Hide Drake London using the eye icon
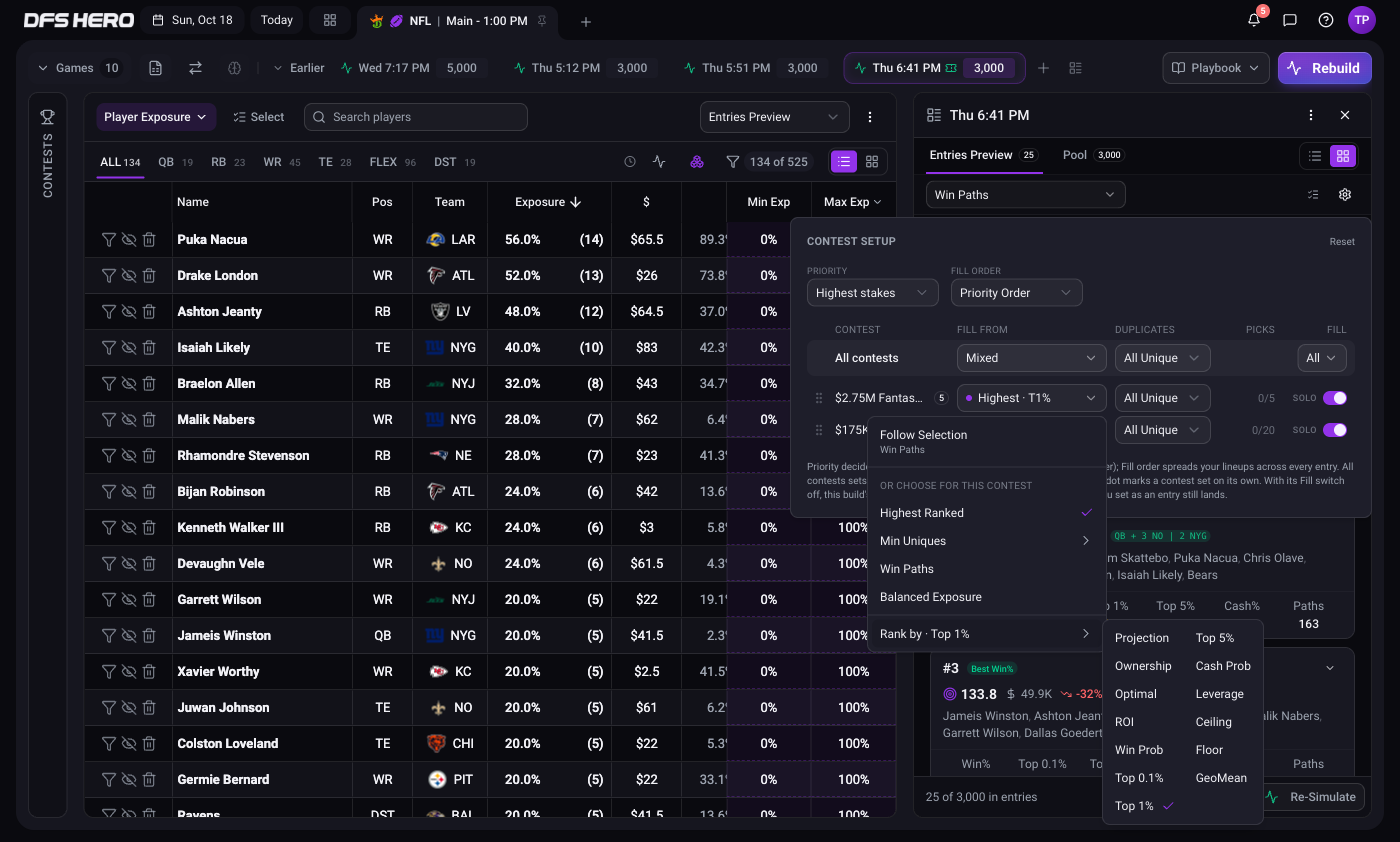1400x842 pixels. [x=129, y=275]
